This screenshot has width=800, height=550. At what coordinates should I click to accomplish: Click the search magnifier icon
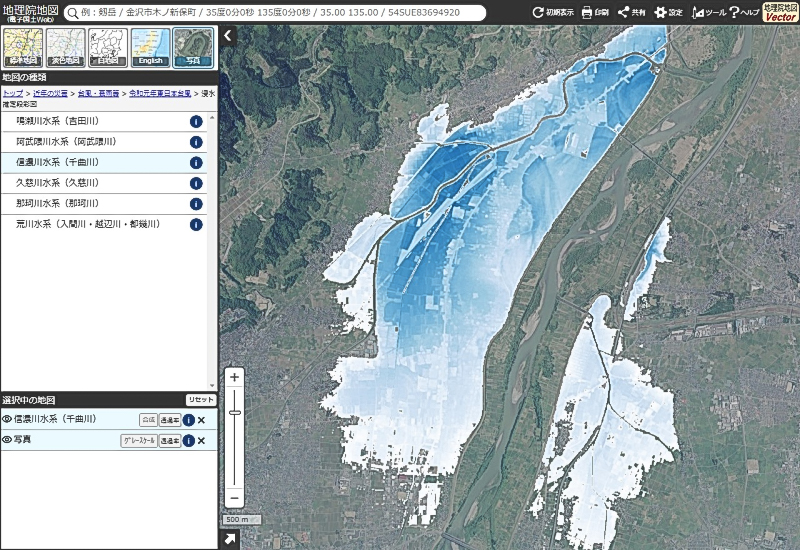click(73, 12)
